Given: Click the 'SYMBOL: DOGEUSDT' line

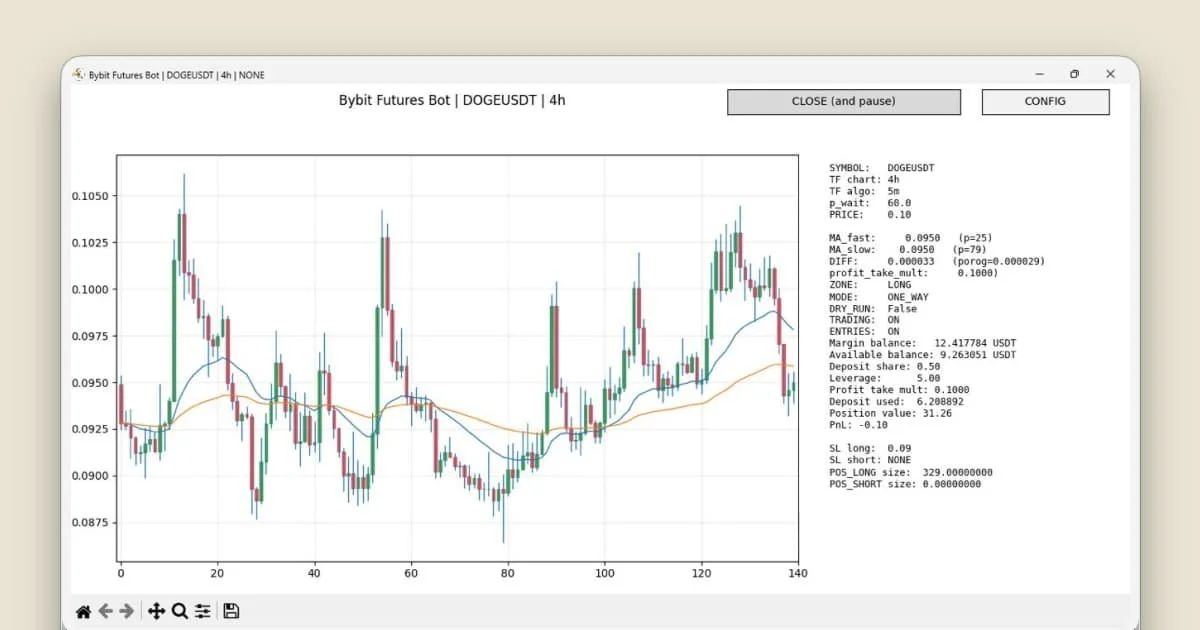Looking at the screenshot, I should pos(882,168).
